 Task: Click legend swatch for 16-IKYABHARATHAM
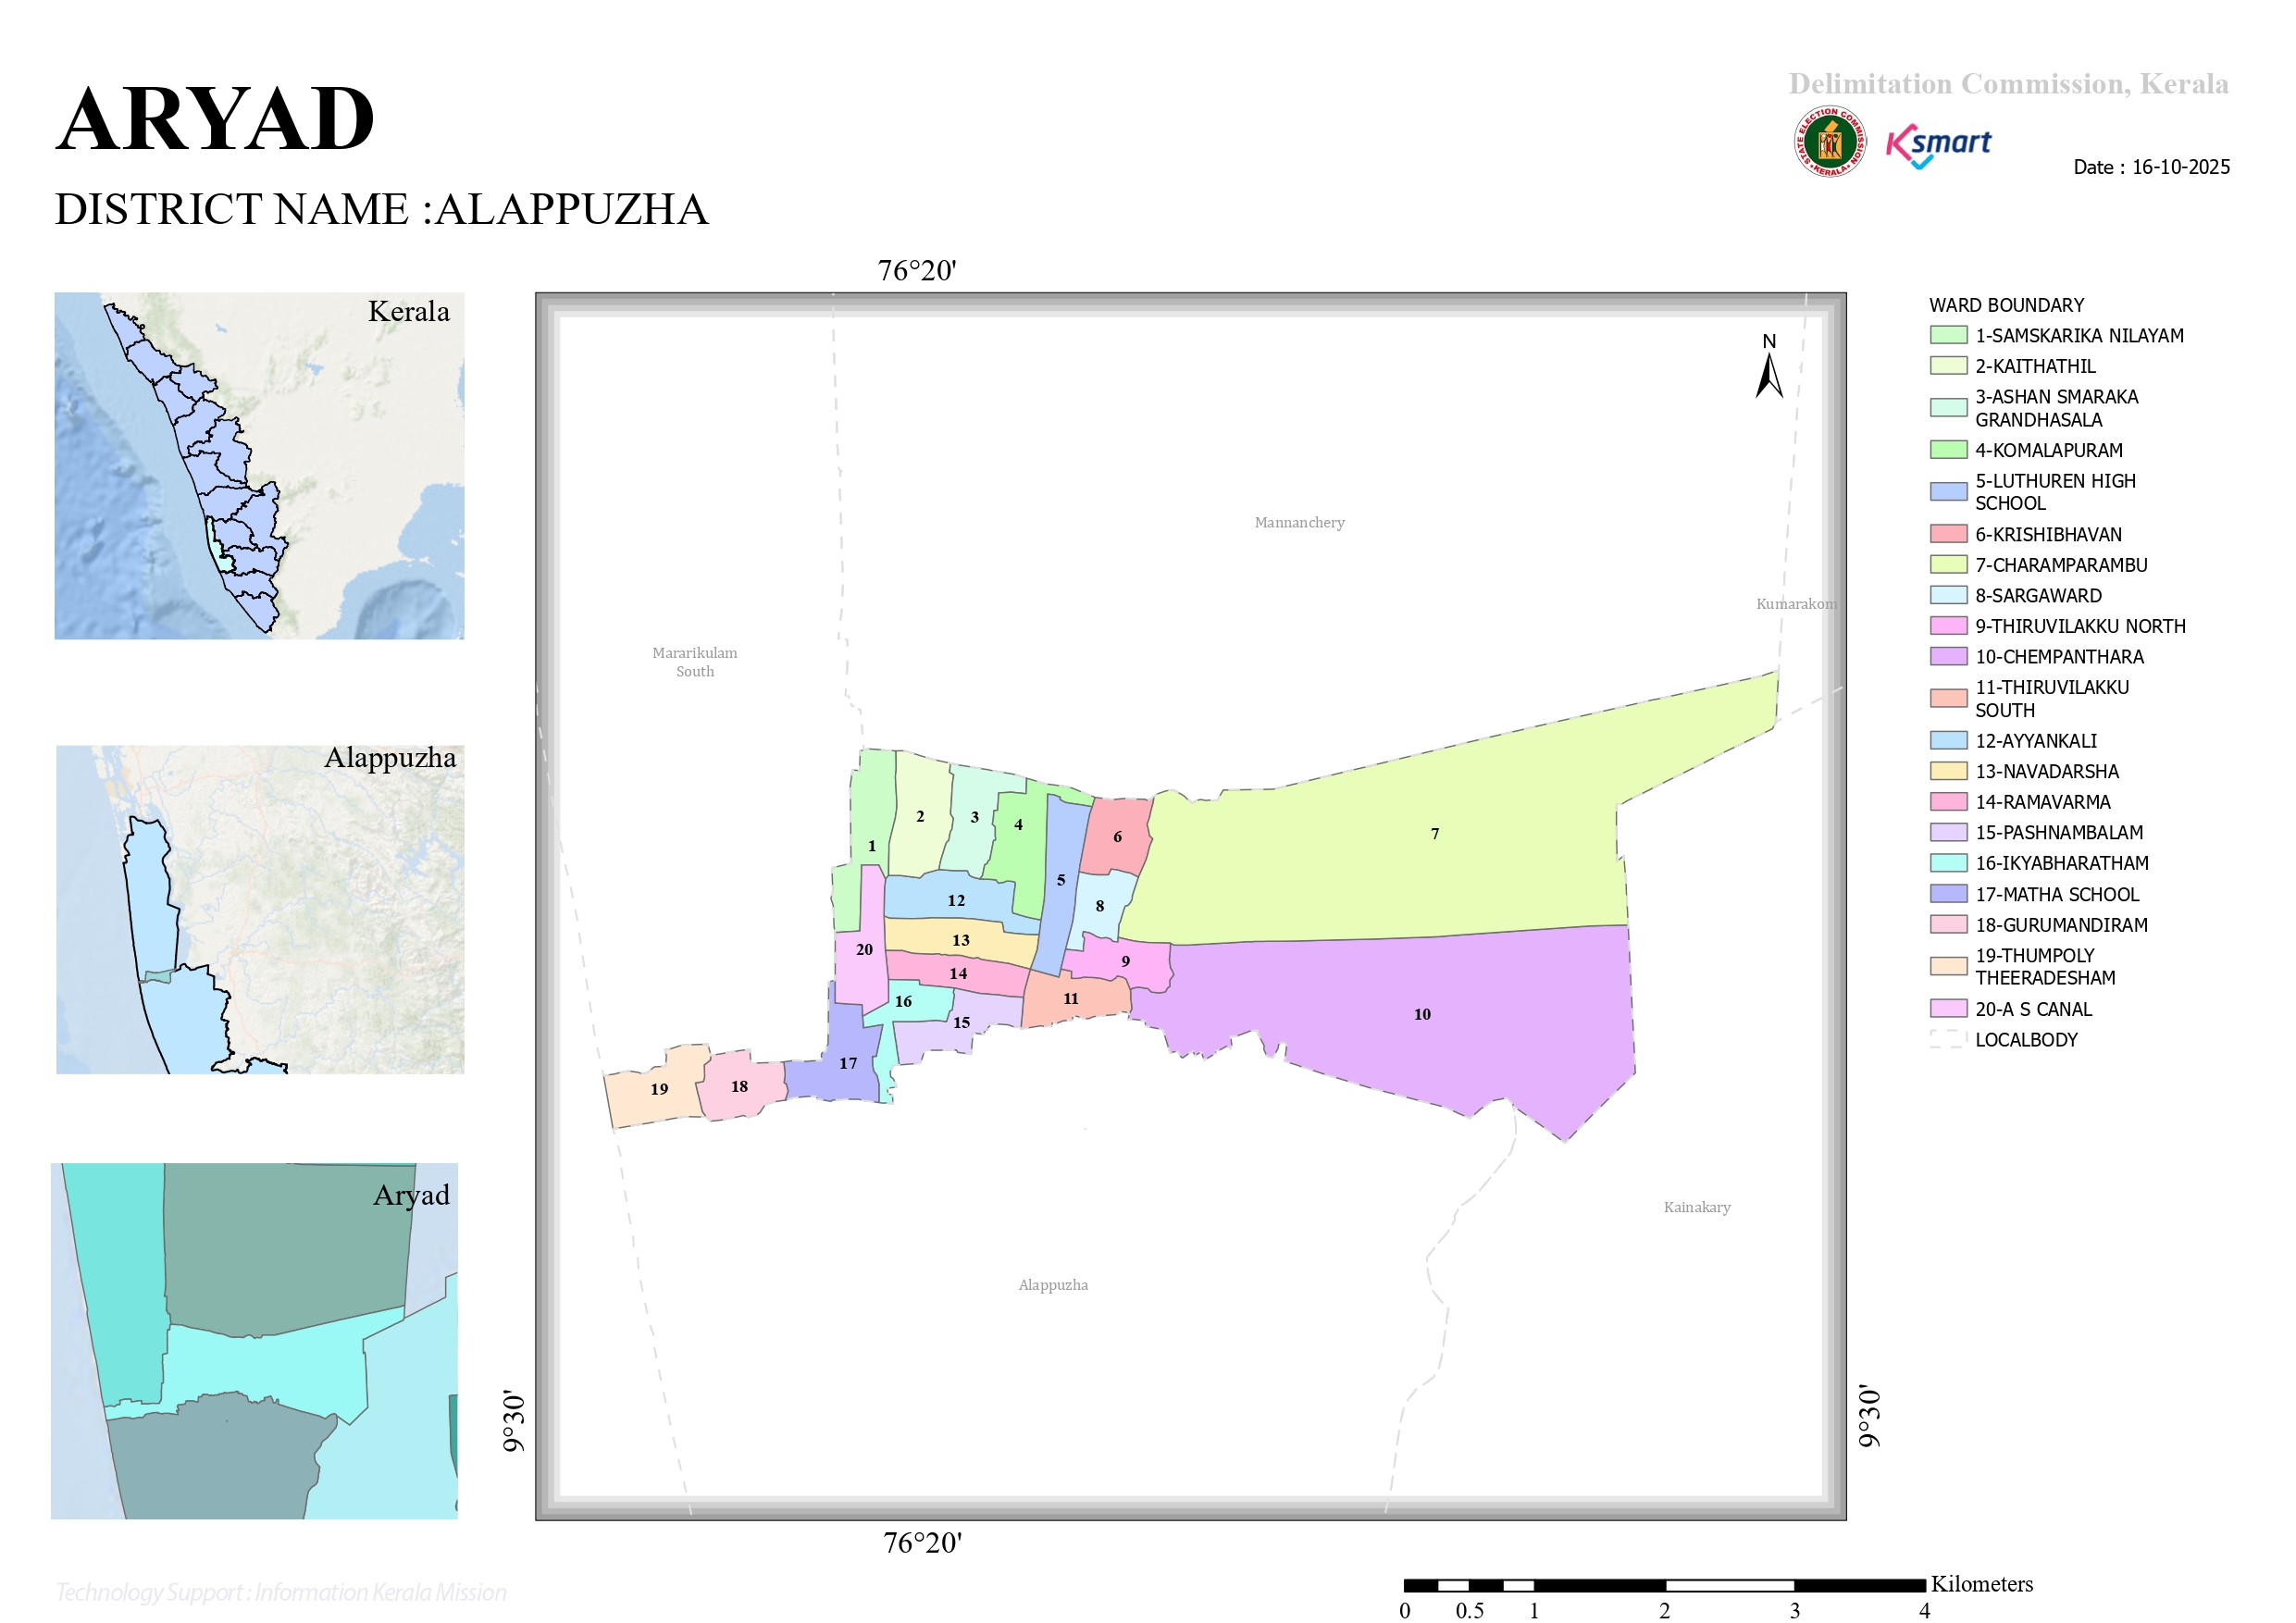coord(1948,863)
